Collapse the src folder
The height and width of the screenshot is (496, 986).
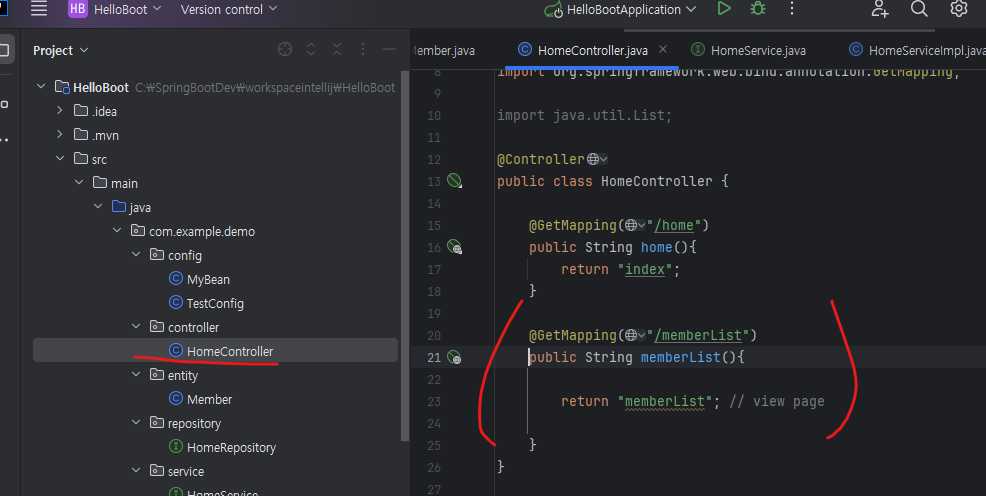point(60,158)
